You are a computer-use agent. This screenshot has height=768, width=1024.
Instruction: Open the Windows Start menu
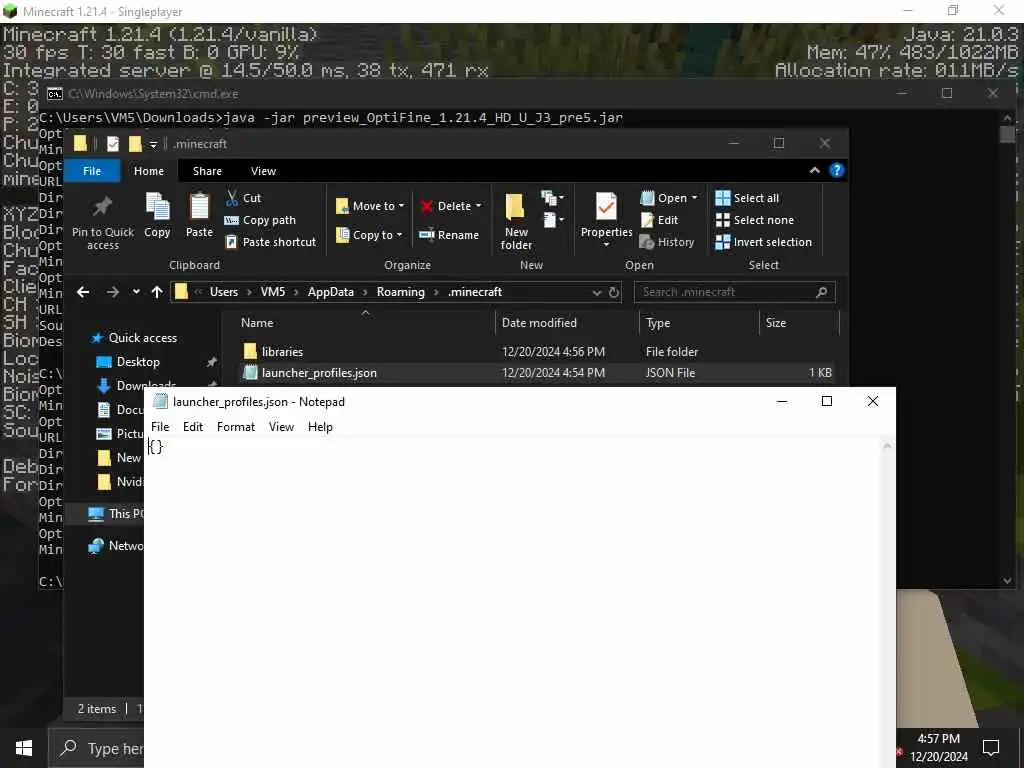pos(24,748)
